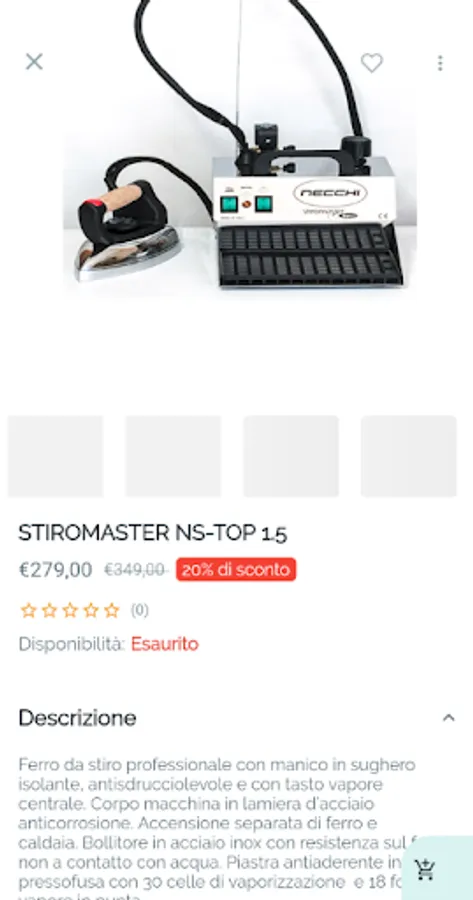The width and height of the screenshot is (473, 900).
Task: Click the first rating star
Action: click(28, 610)
